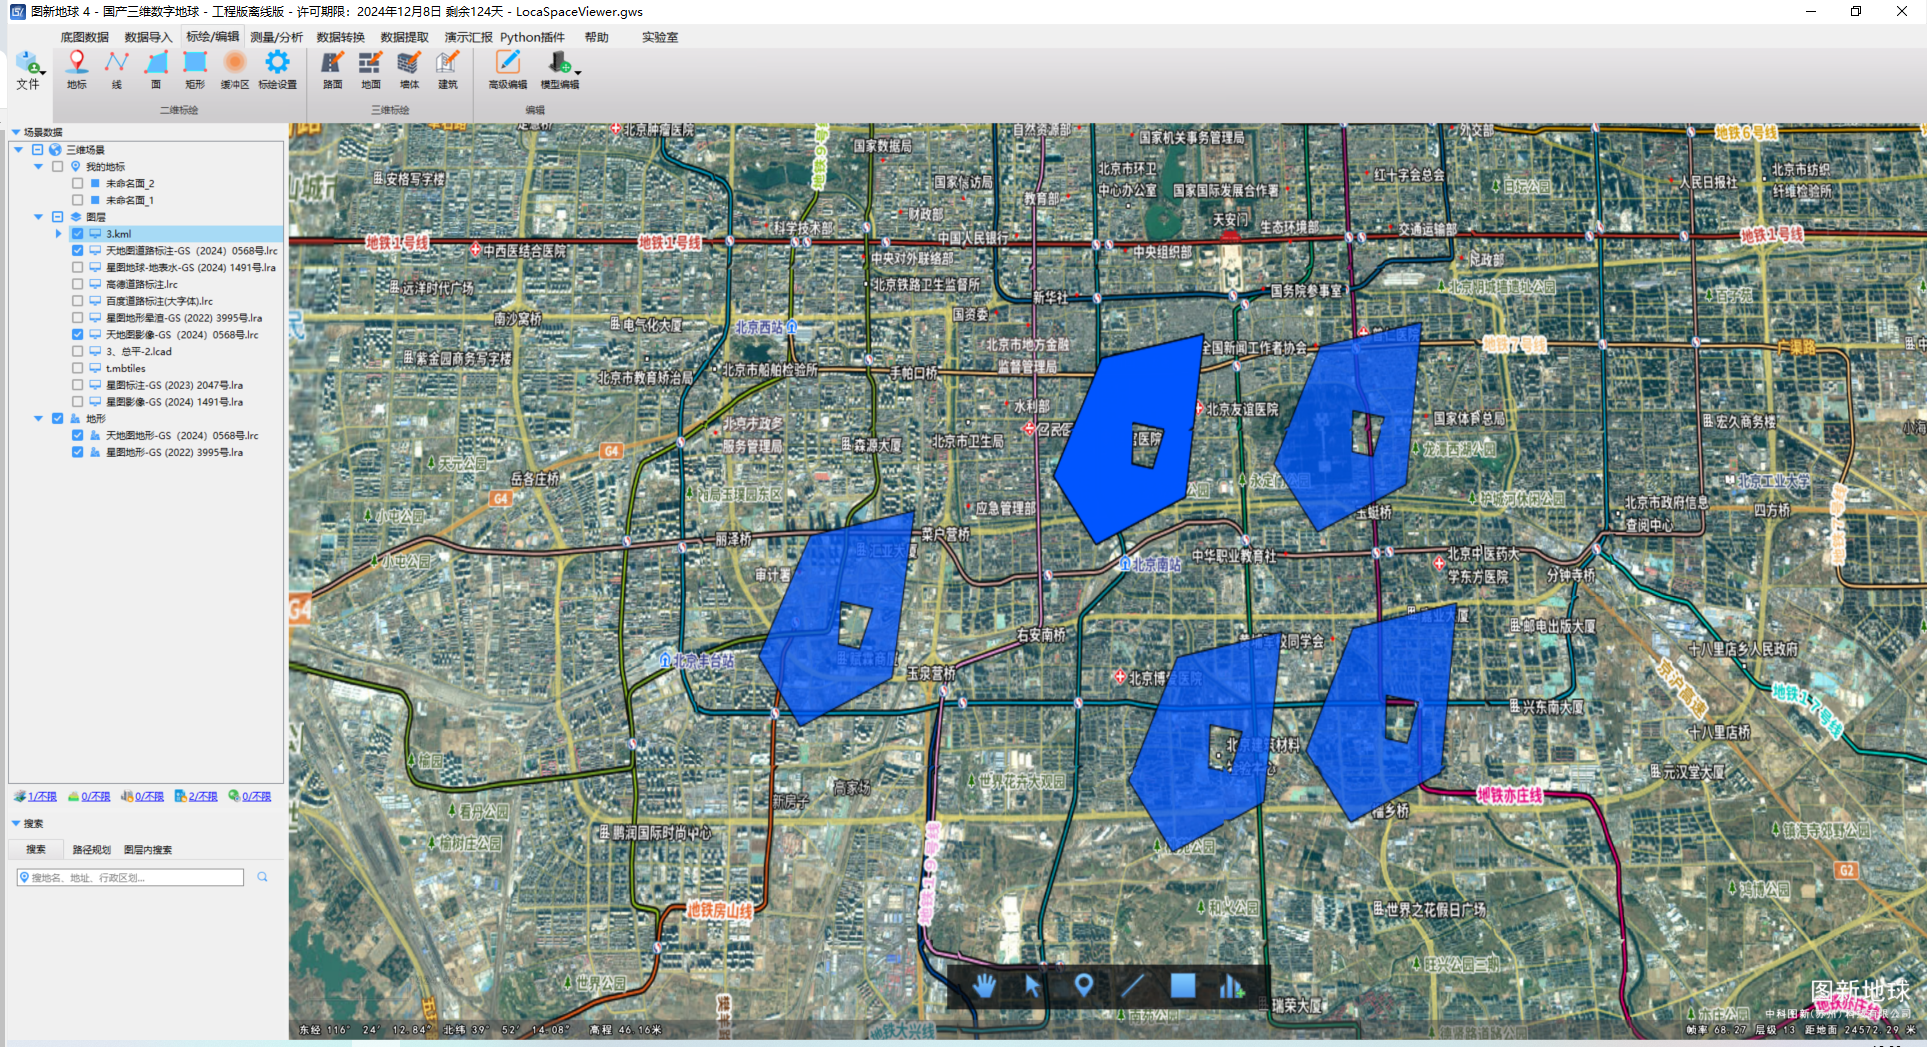Open the Python插件 ribbon tab

[x=532, y=37]
